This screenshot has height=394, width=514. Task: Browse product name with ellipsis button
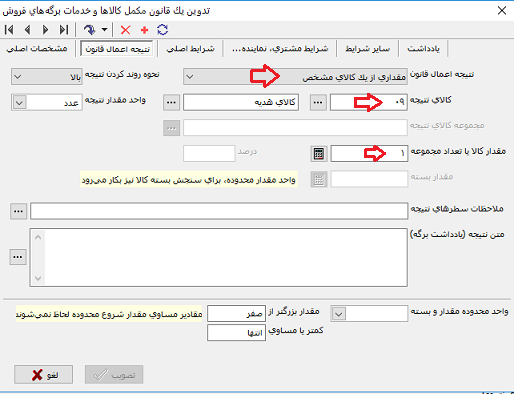tap(171, 102)
